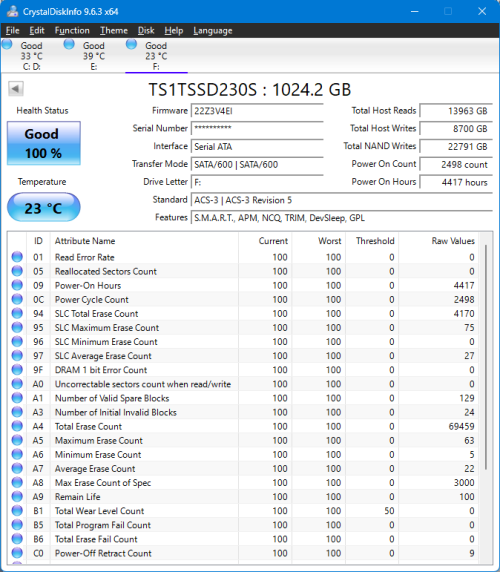This screenshot has height=572, width=500.
Task: Click the Total Host Reads value 13963 GB
Action: pos(456,111)
